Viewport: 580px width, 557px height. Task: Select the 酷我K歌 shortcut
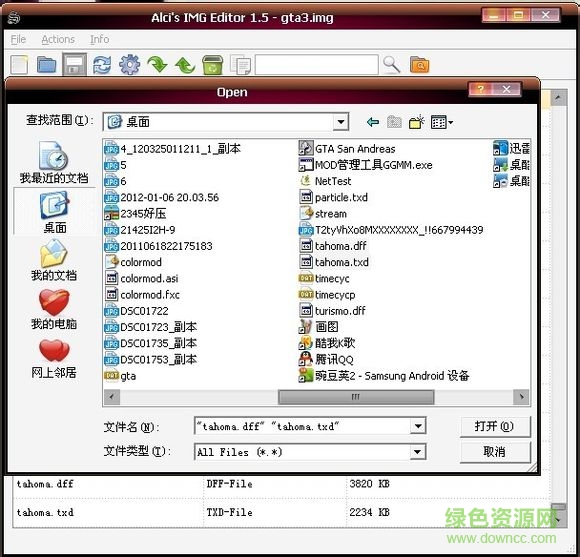coord(327,343)
